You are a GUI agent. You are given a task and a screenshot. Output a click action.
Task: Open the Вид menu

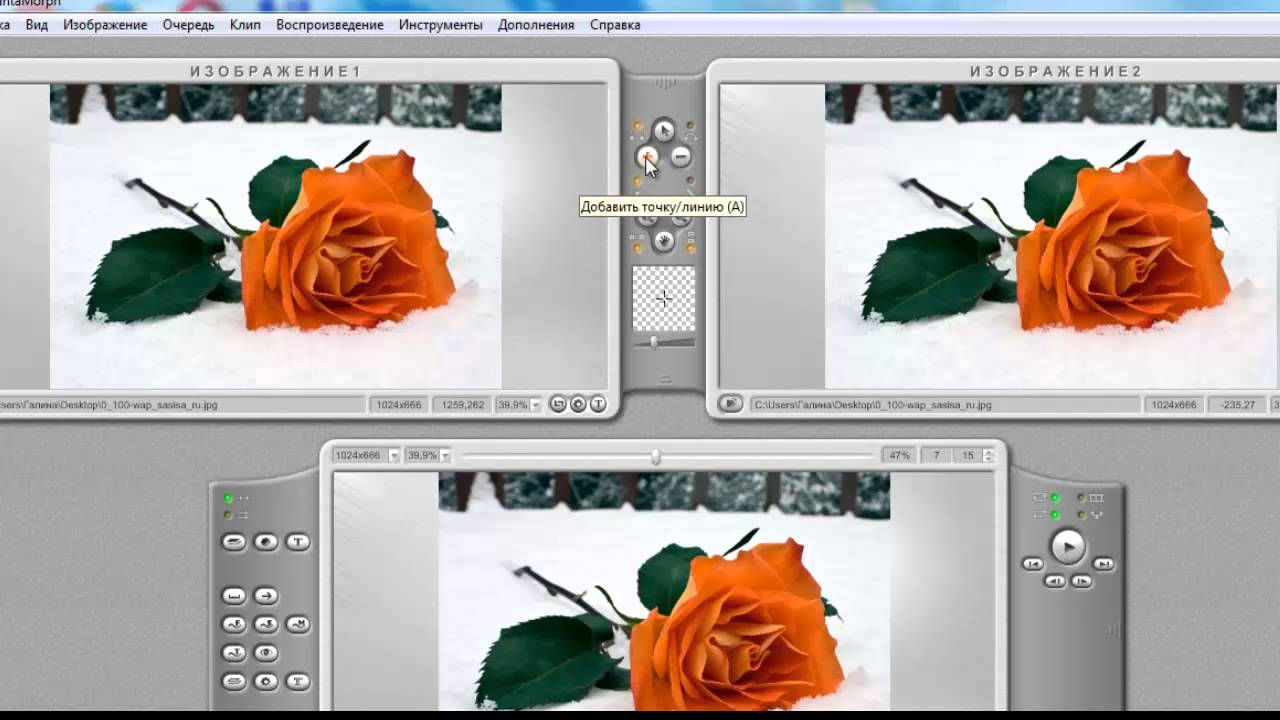[x=37, y=25]
